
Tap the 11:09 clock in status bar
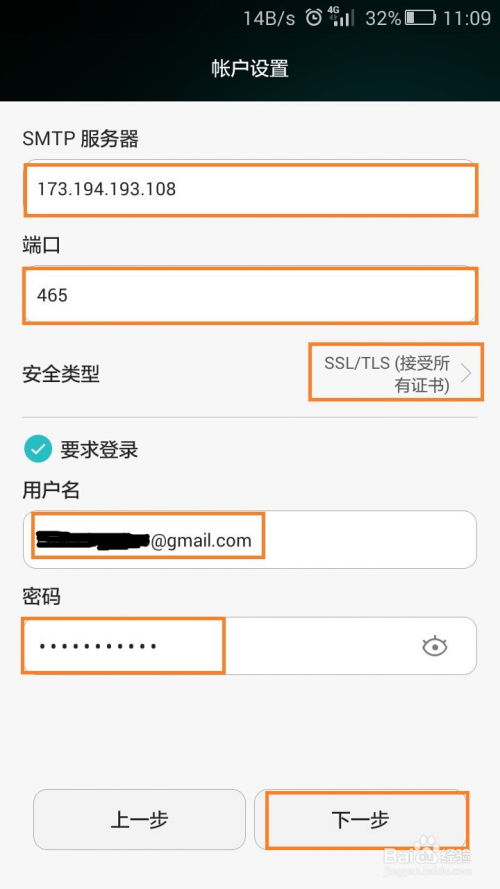coord(467,18)
